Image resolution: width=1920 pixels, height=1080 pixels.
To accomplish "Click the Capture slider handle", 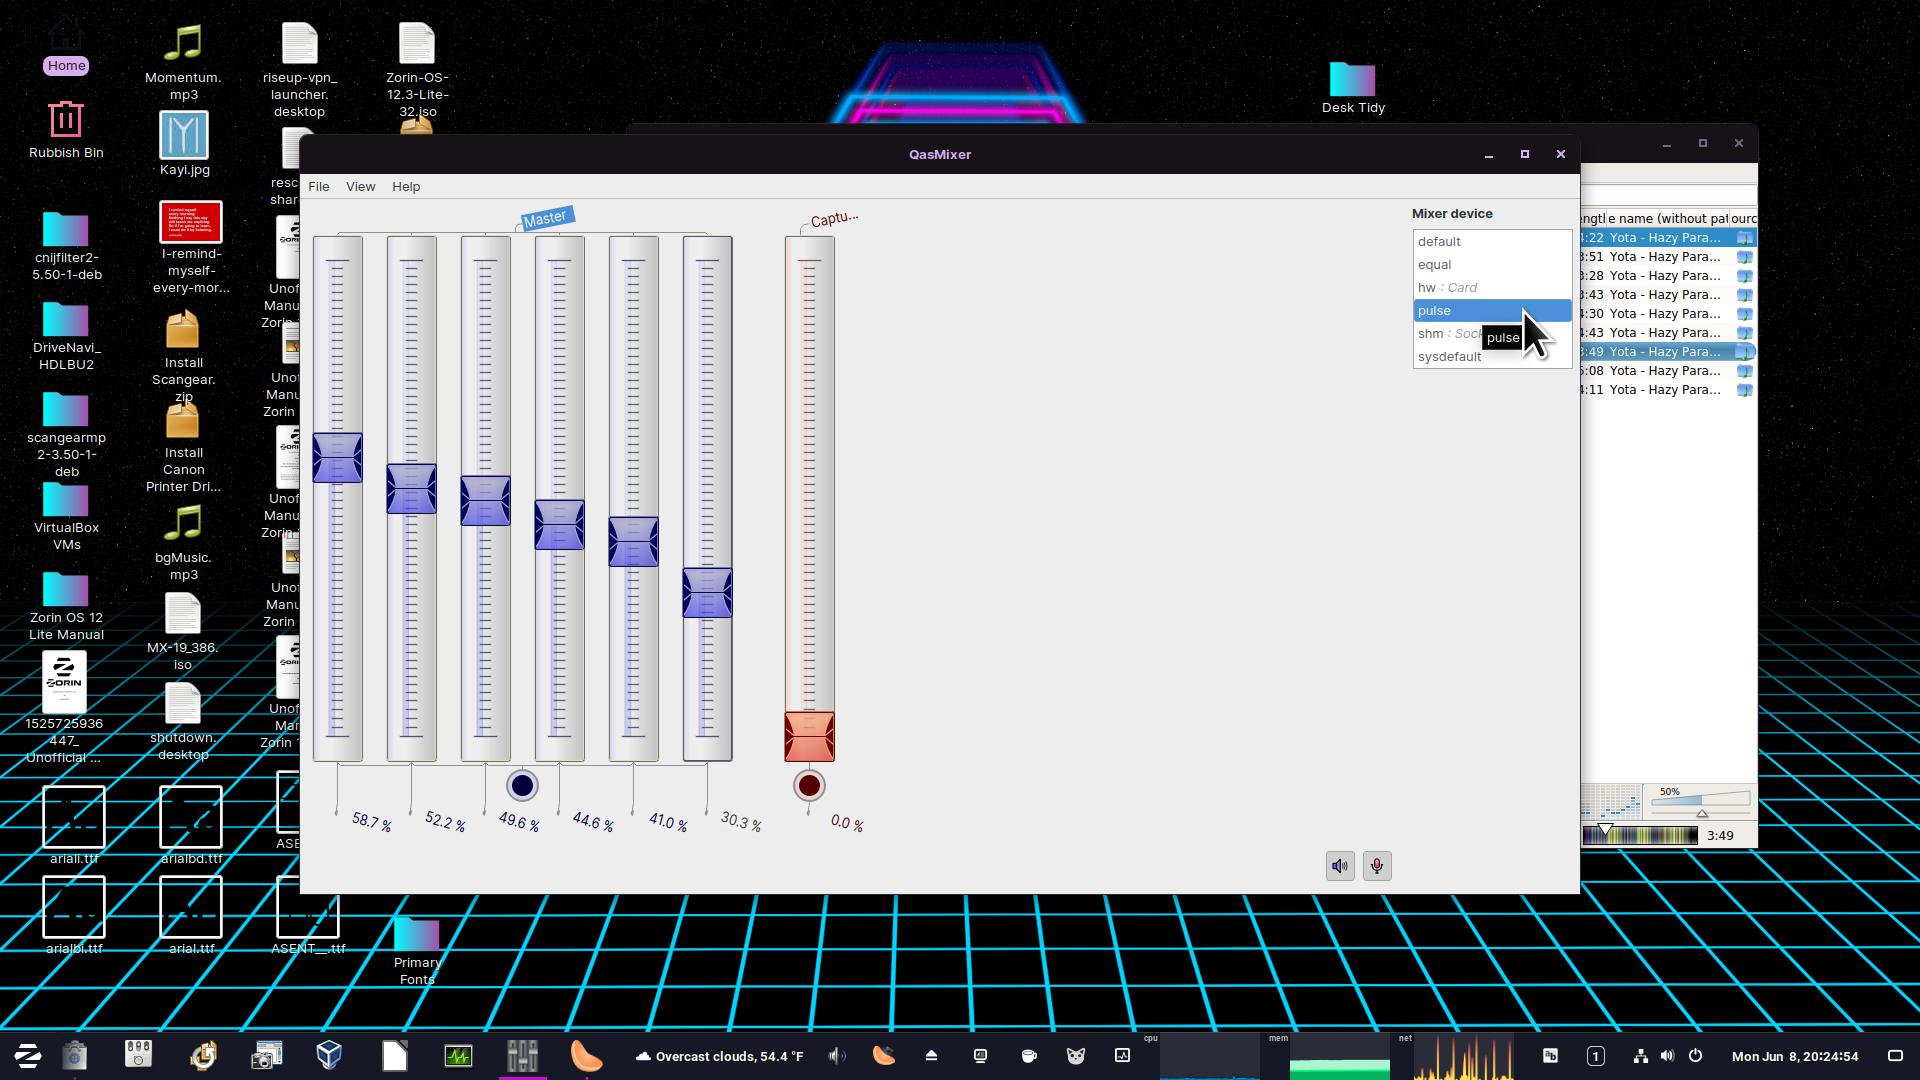I will pos(809,736).
